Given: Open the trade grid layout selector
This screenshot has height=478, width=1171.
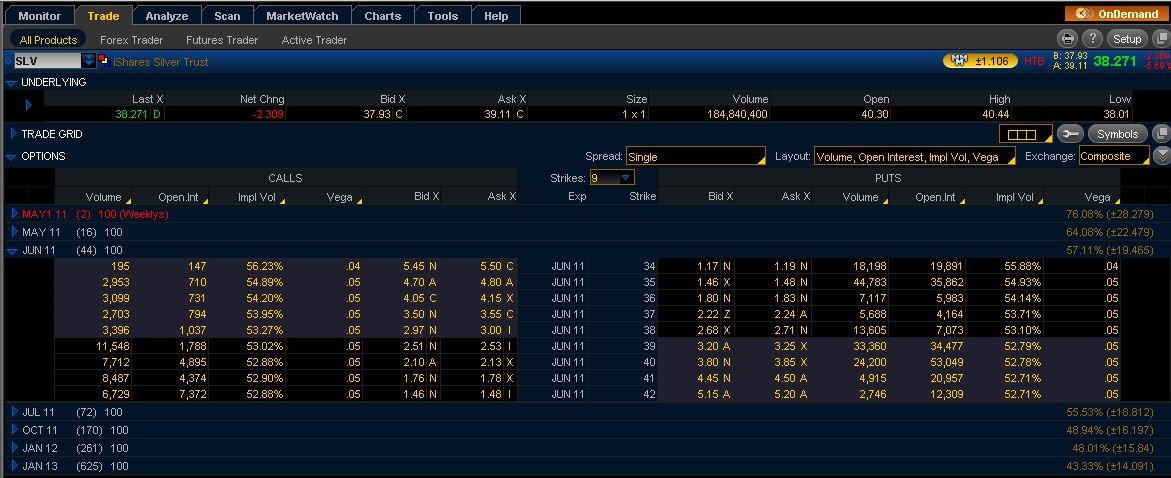Looking at the screenshot, I should click(x=1025, y=134).
